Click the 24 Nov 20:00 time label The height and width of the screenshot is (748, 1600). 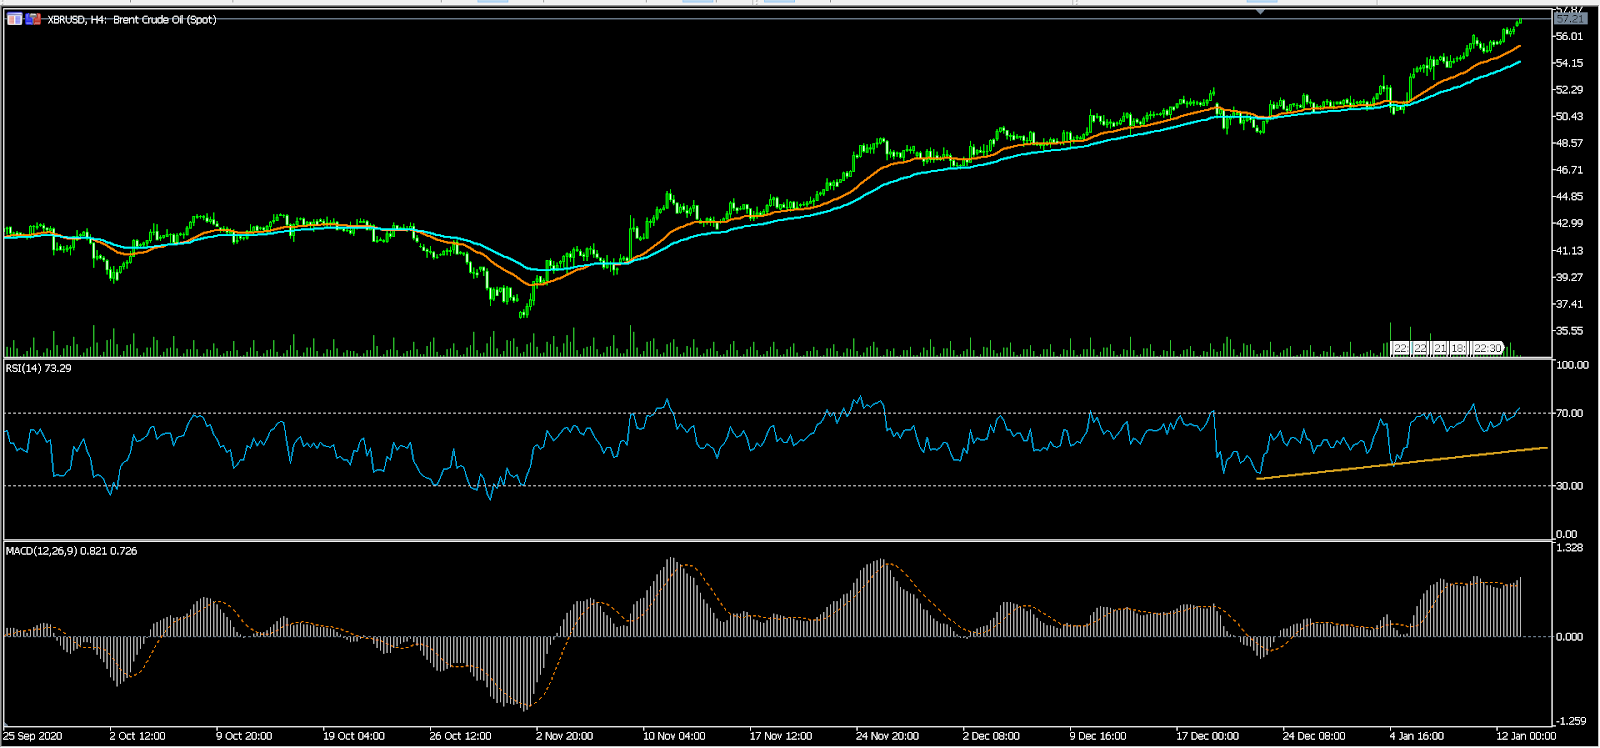[x=888, y=737]
